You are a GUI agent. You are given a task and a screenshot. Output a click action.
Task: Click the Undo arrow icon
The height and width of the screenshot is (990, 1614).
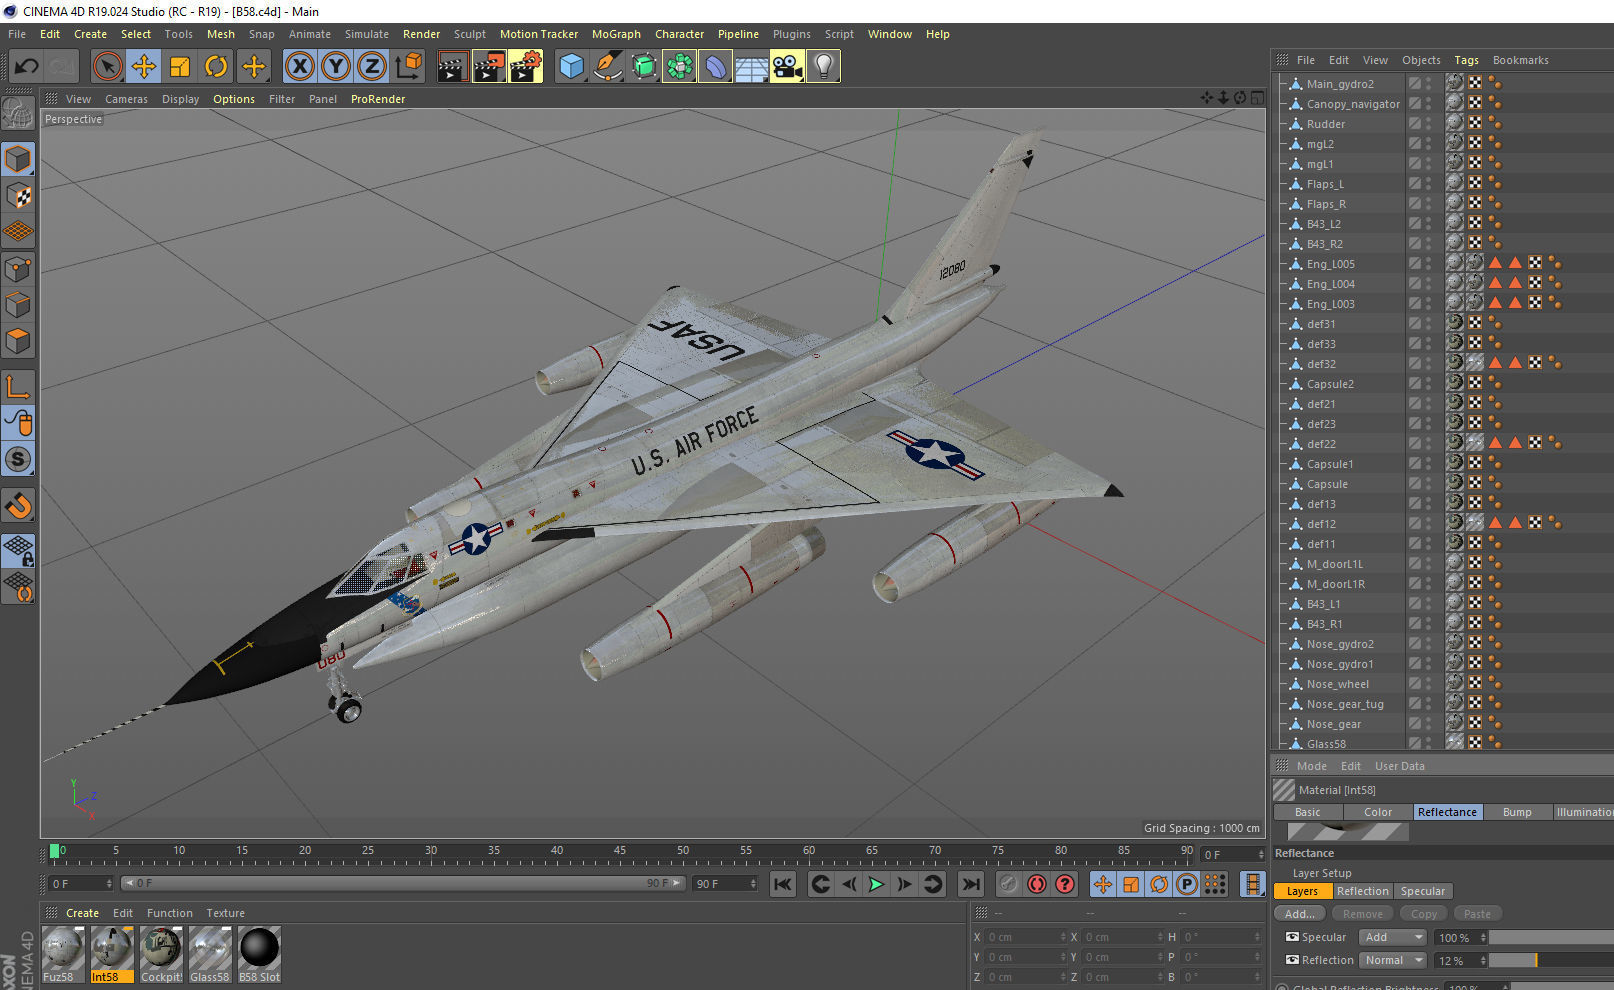click(x=27, y=67)
